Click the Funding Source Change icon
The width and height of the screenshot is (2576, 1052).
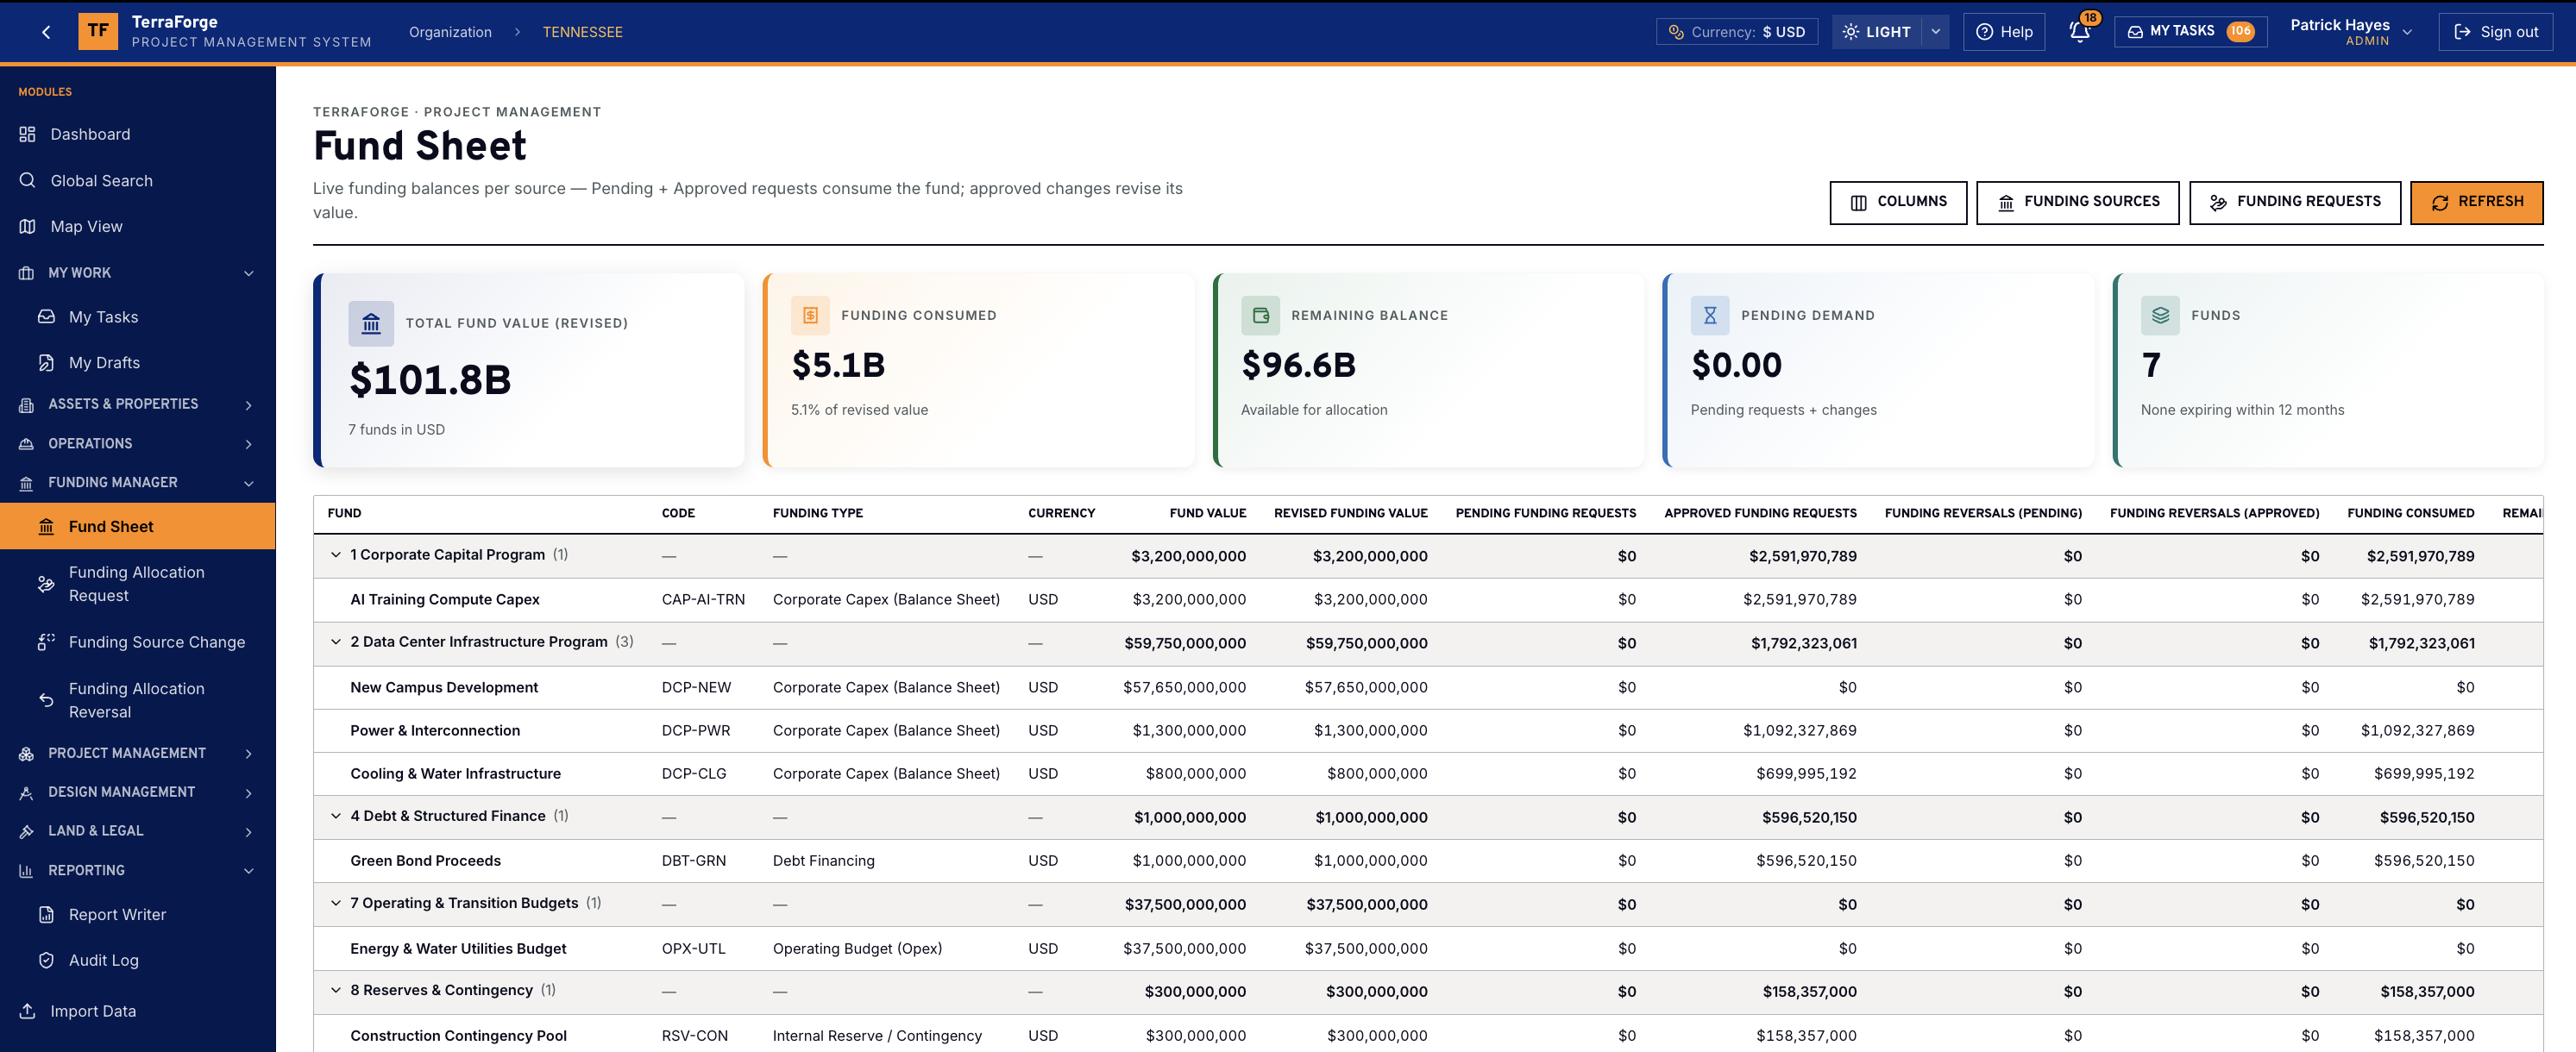pos(46,642)
